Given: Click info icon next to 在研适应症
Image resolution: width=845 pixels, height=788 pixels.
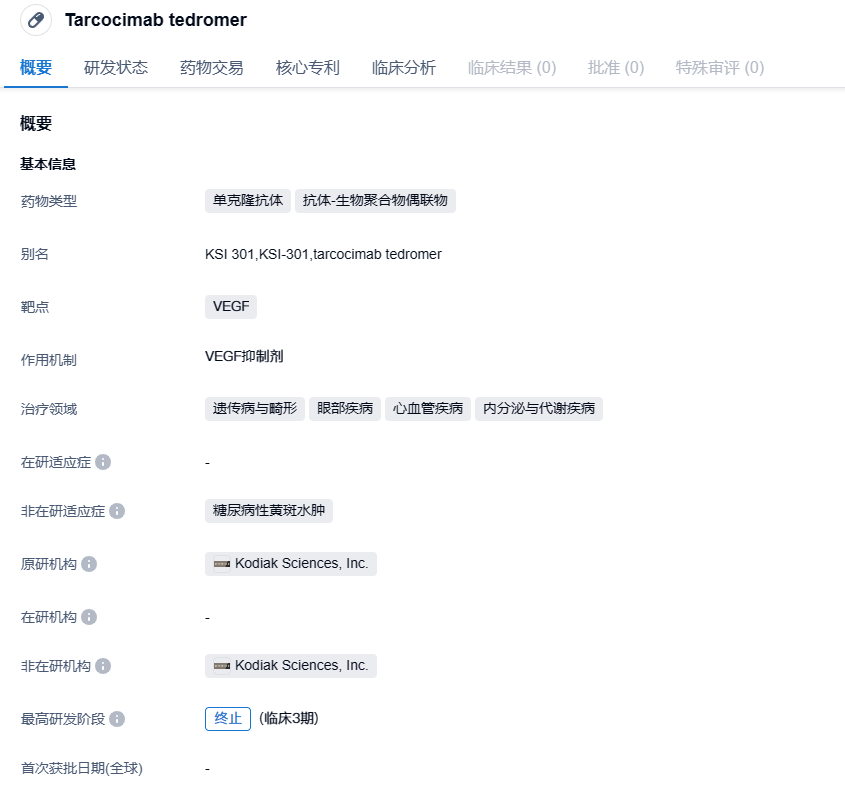Looking at the screenshot, I should coord(103,462).
